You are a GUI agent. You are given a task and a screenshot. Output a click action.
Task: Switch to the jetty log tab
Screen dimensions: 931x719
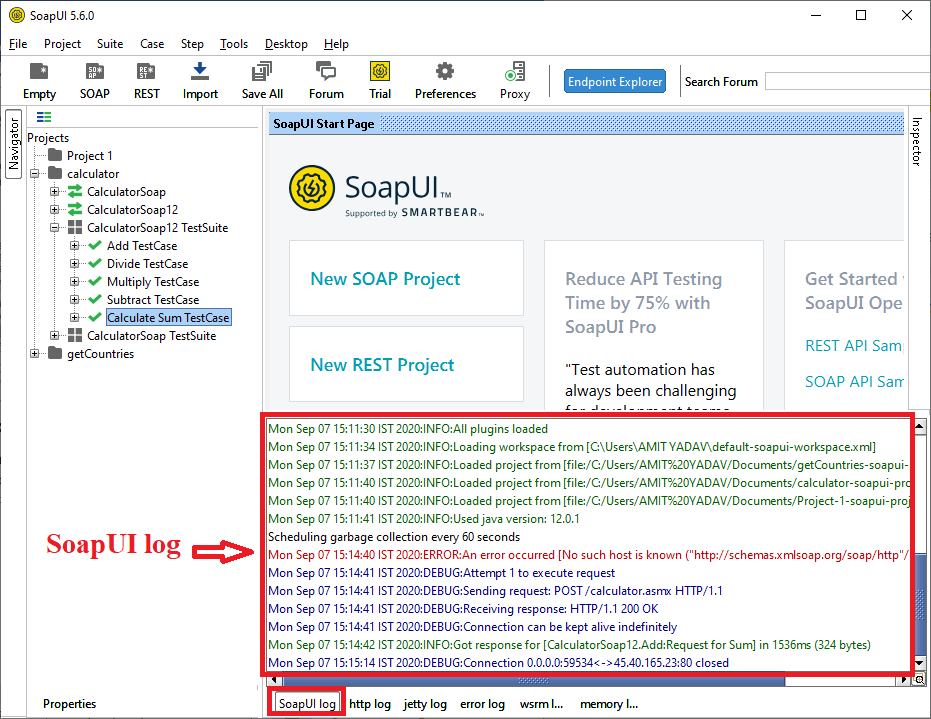(x=425, y=704)
